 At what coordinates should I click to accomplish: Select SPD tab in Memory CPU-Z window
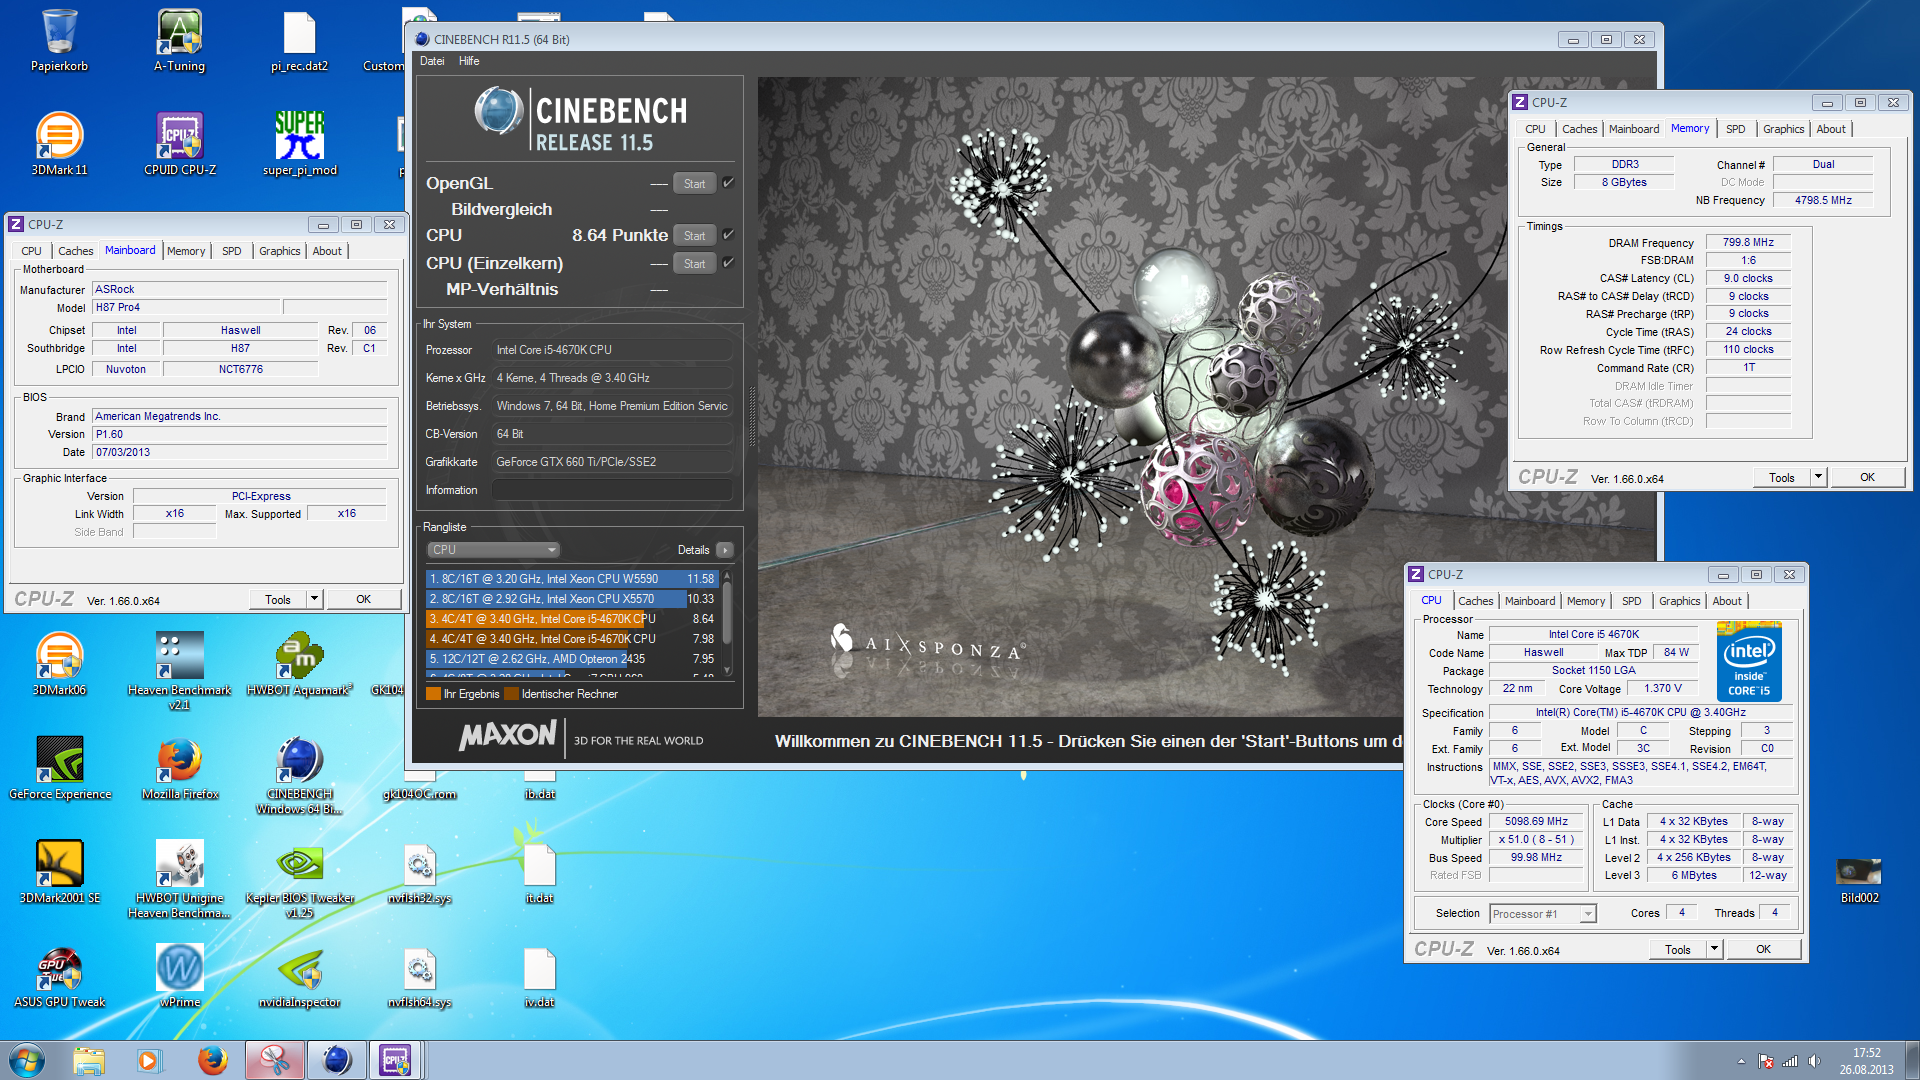point(1735,129)
